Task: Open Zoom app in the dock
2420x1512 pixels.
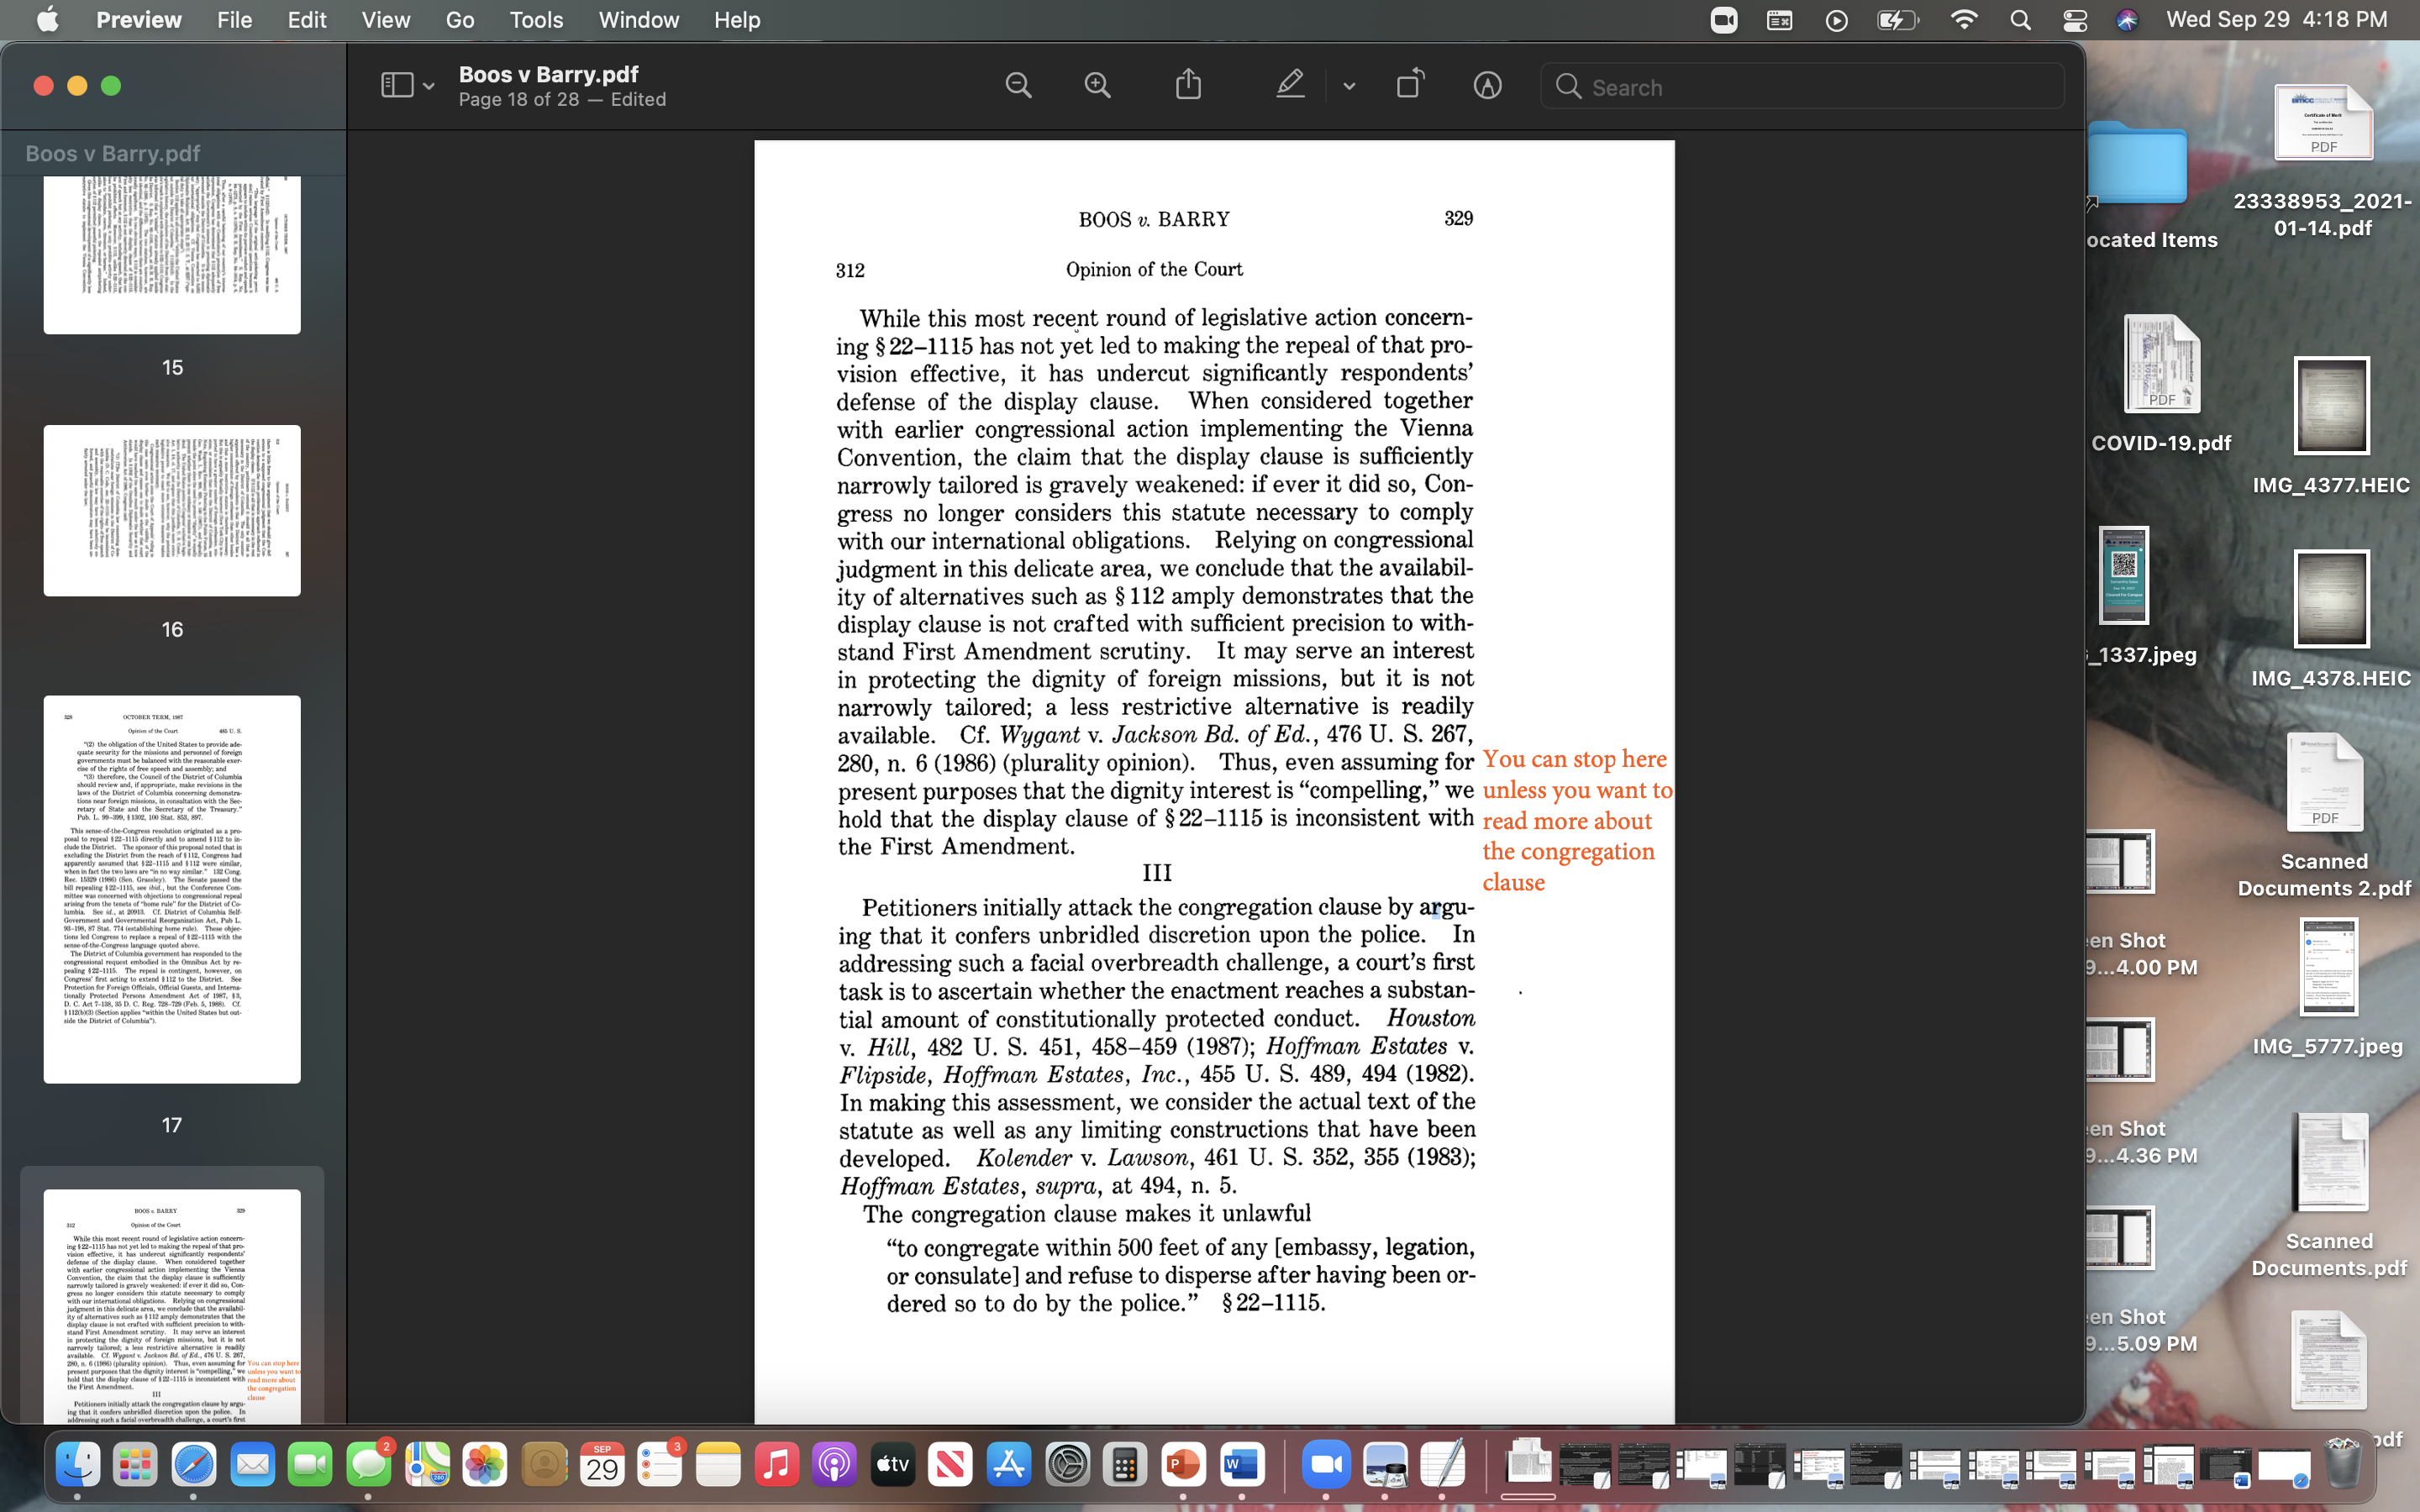Action: tap(1326, 1466)
